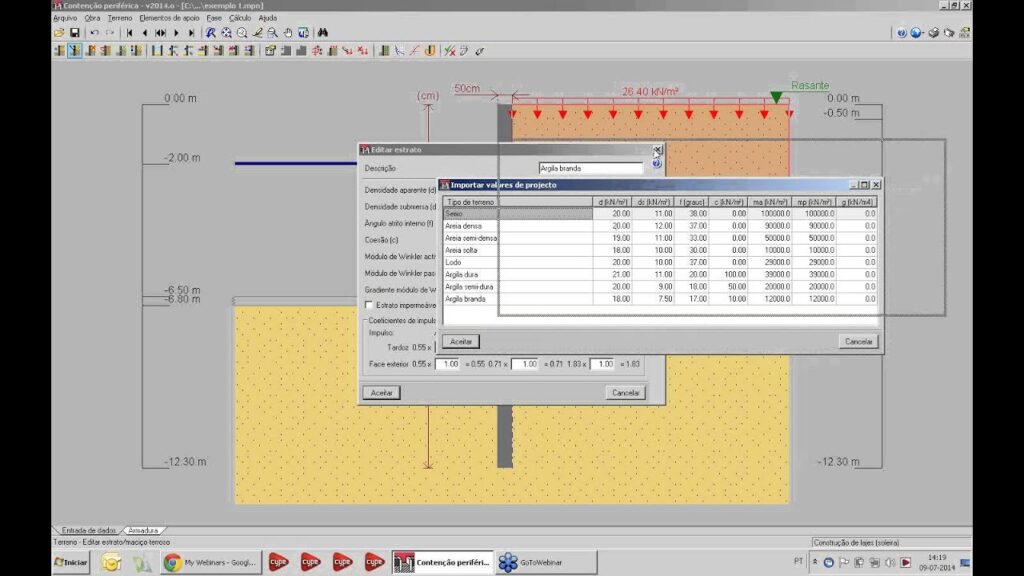This screenshot has width=1024, height=576.
Task: Go to the first phase arrow
Action: click(x=129, y=33)
